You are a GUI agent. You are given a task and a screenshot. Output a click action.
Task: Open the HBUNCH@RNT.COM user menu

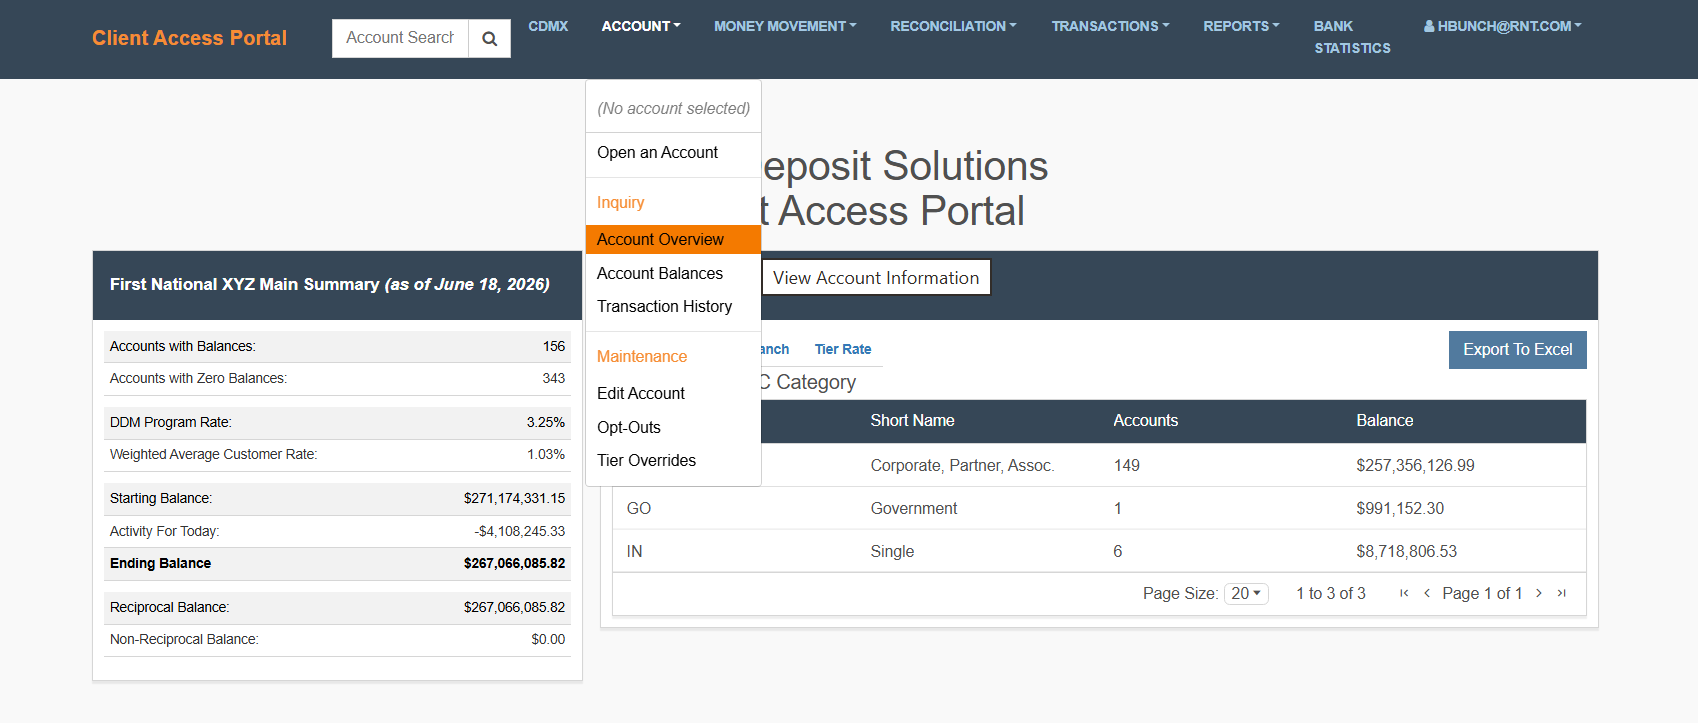(1502, 26)
